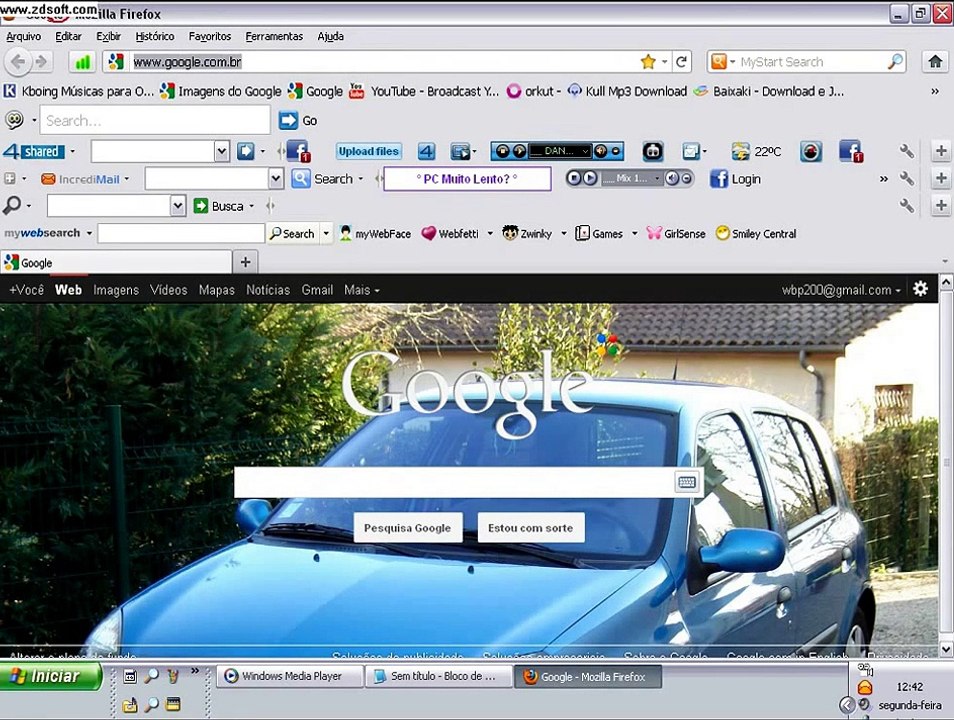Open the Histórico menu

point(155,37)
